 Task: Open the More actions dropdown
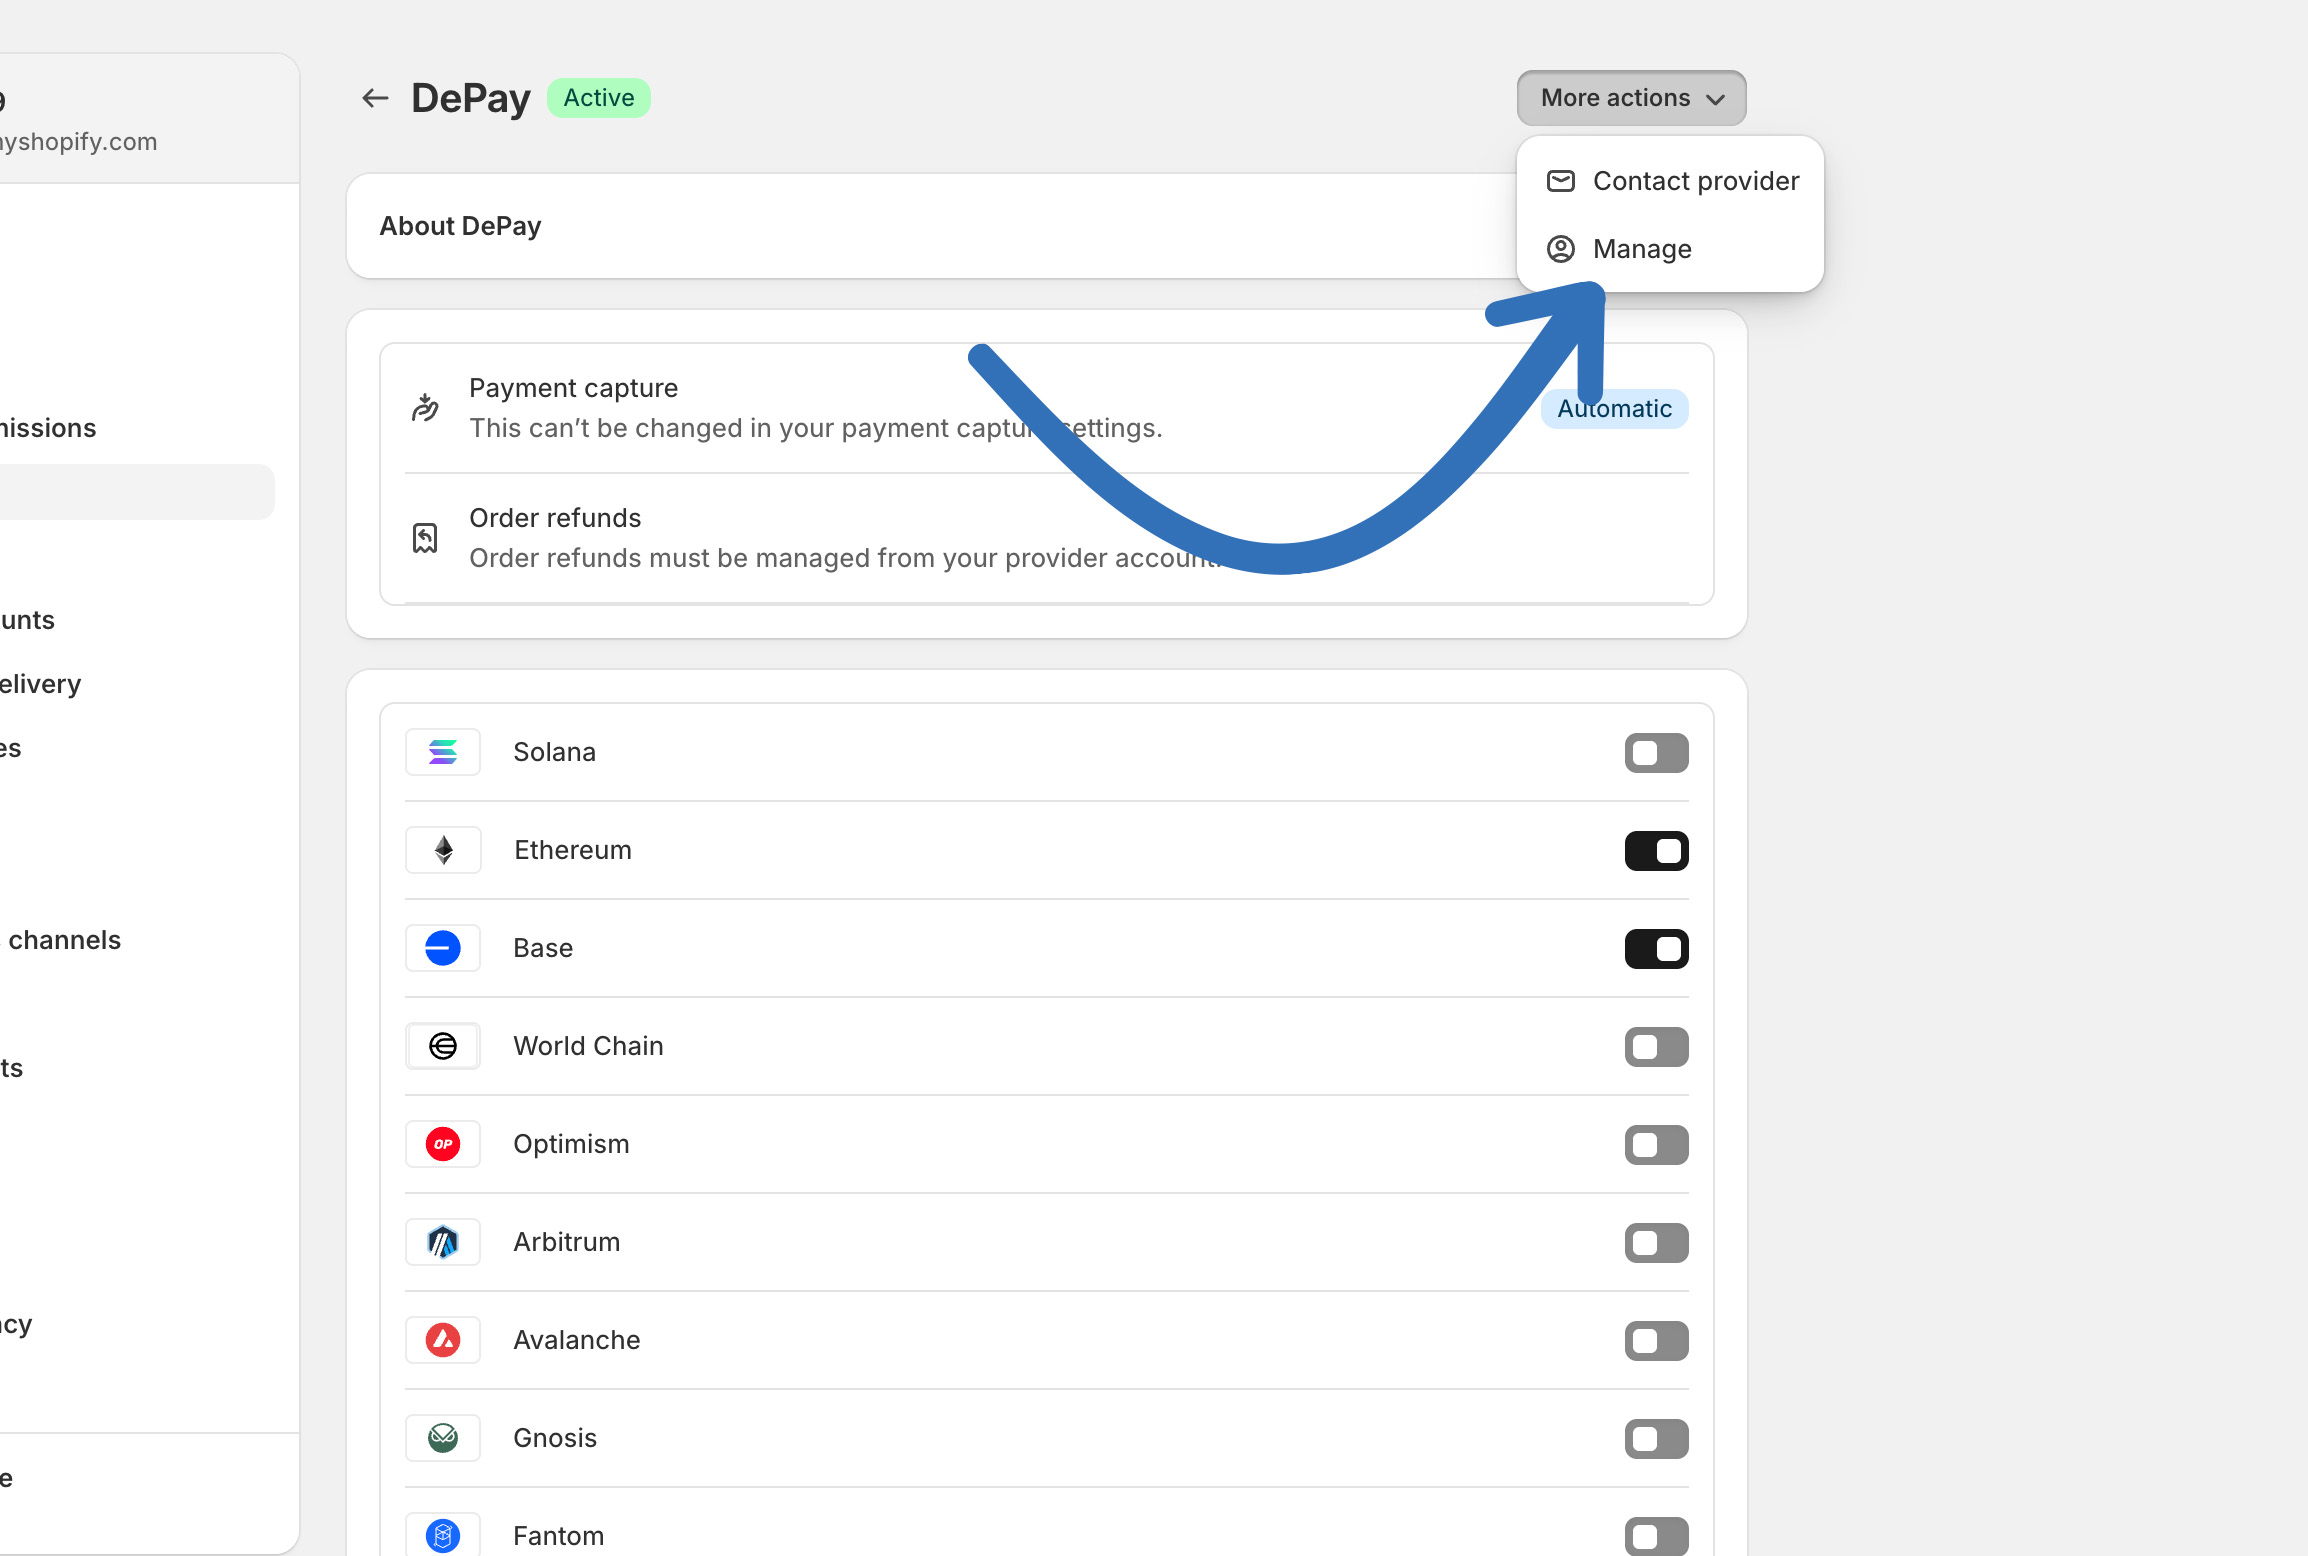[1631, 98]
